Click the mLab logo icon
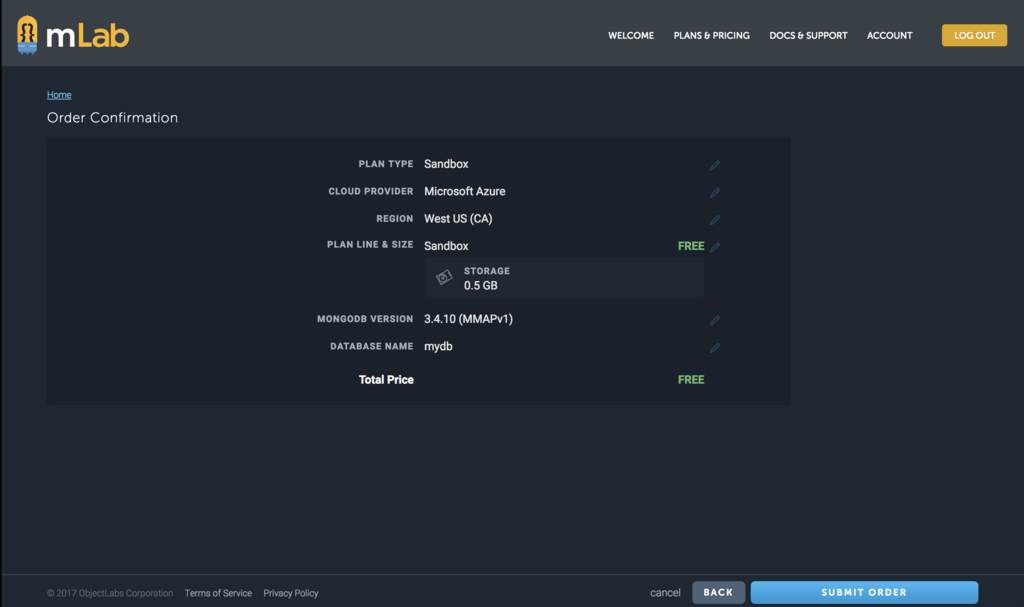This screenshot has height=607, width=1024. click(27, 35)
